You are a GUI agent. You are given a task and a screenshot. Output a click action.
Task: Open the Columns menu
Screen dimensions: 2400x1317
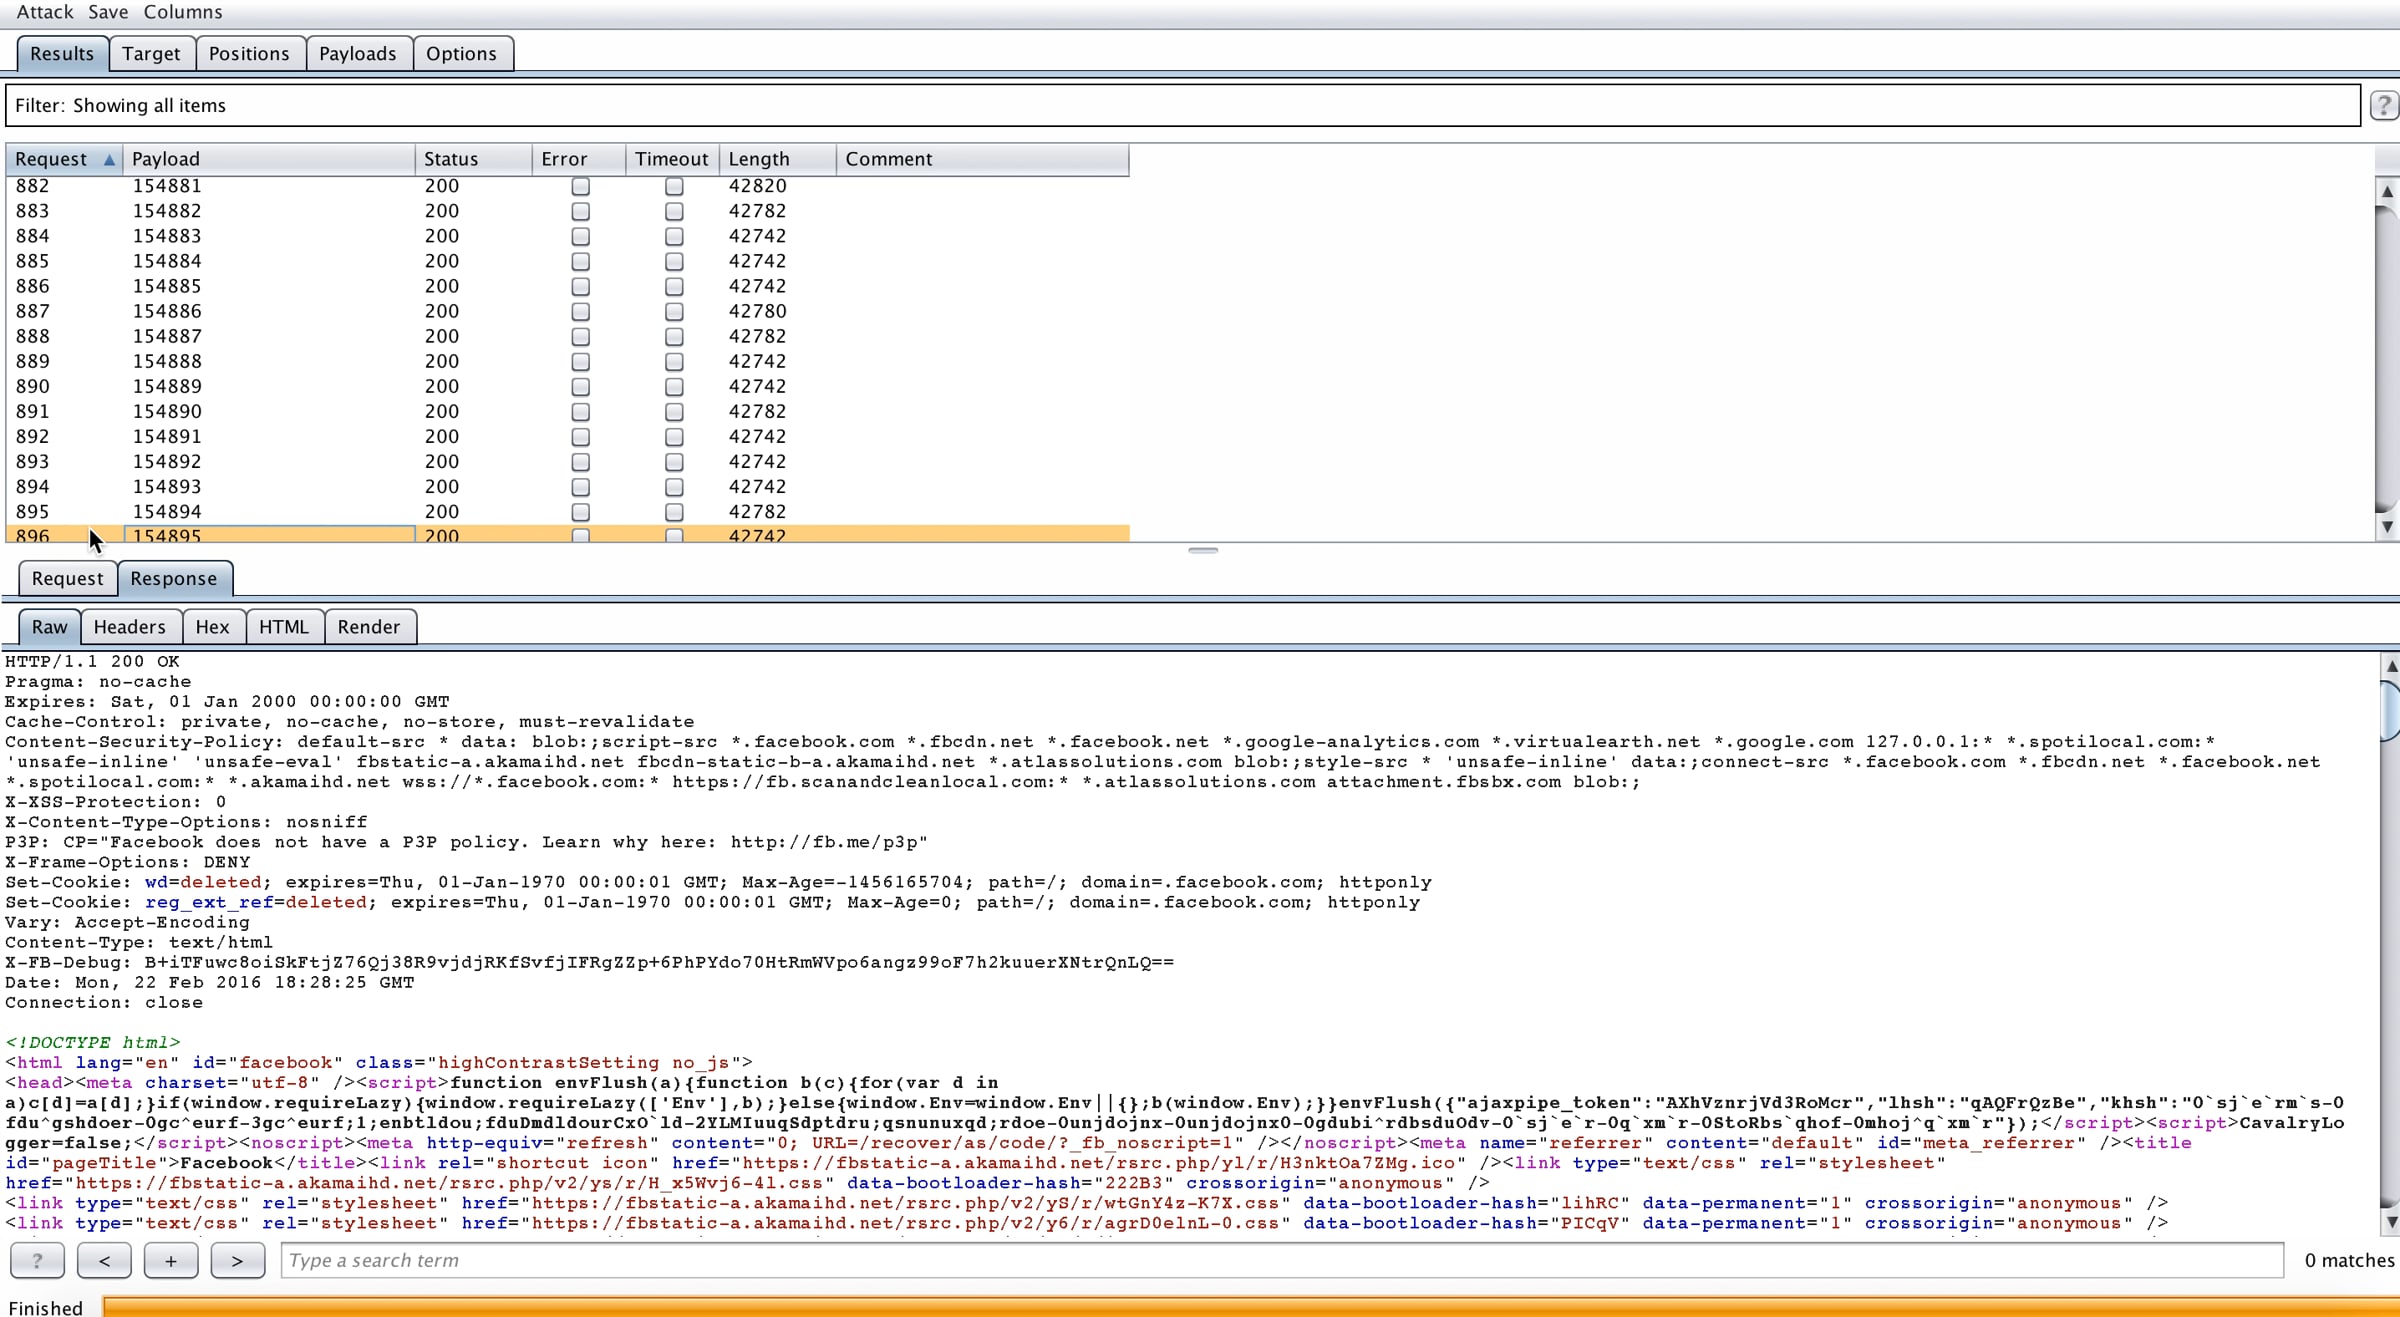pyautogui.click(x=183, y=12)
